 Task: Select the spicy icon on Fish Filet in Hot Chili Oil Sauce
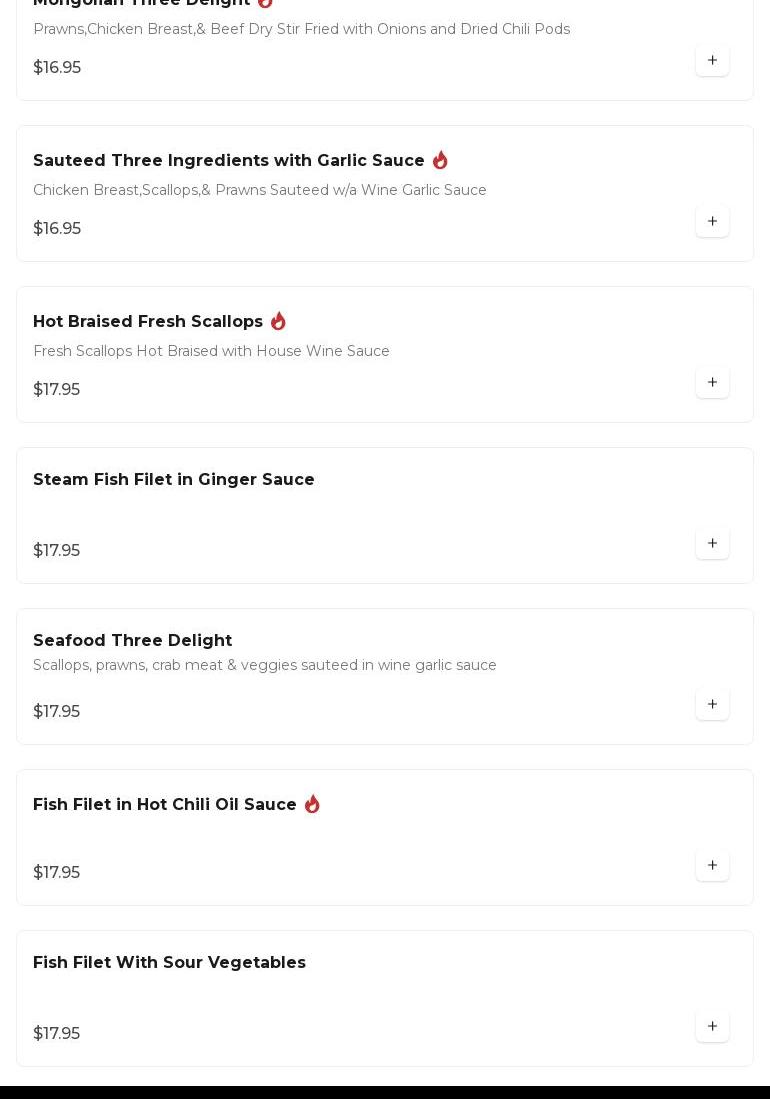tap(312, 804)
